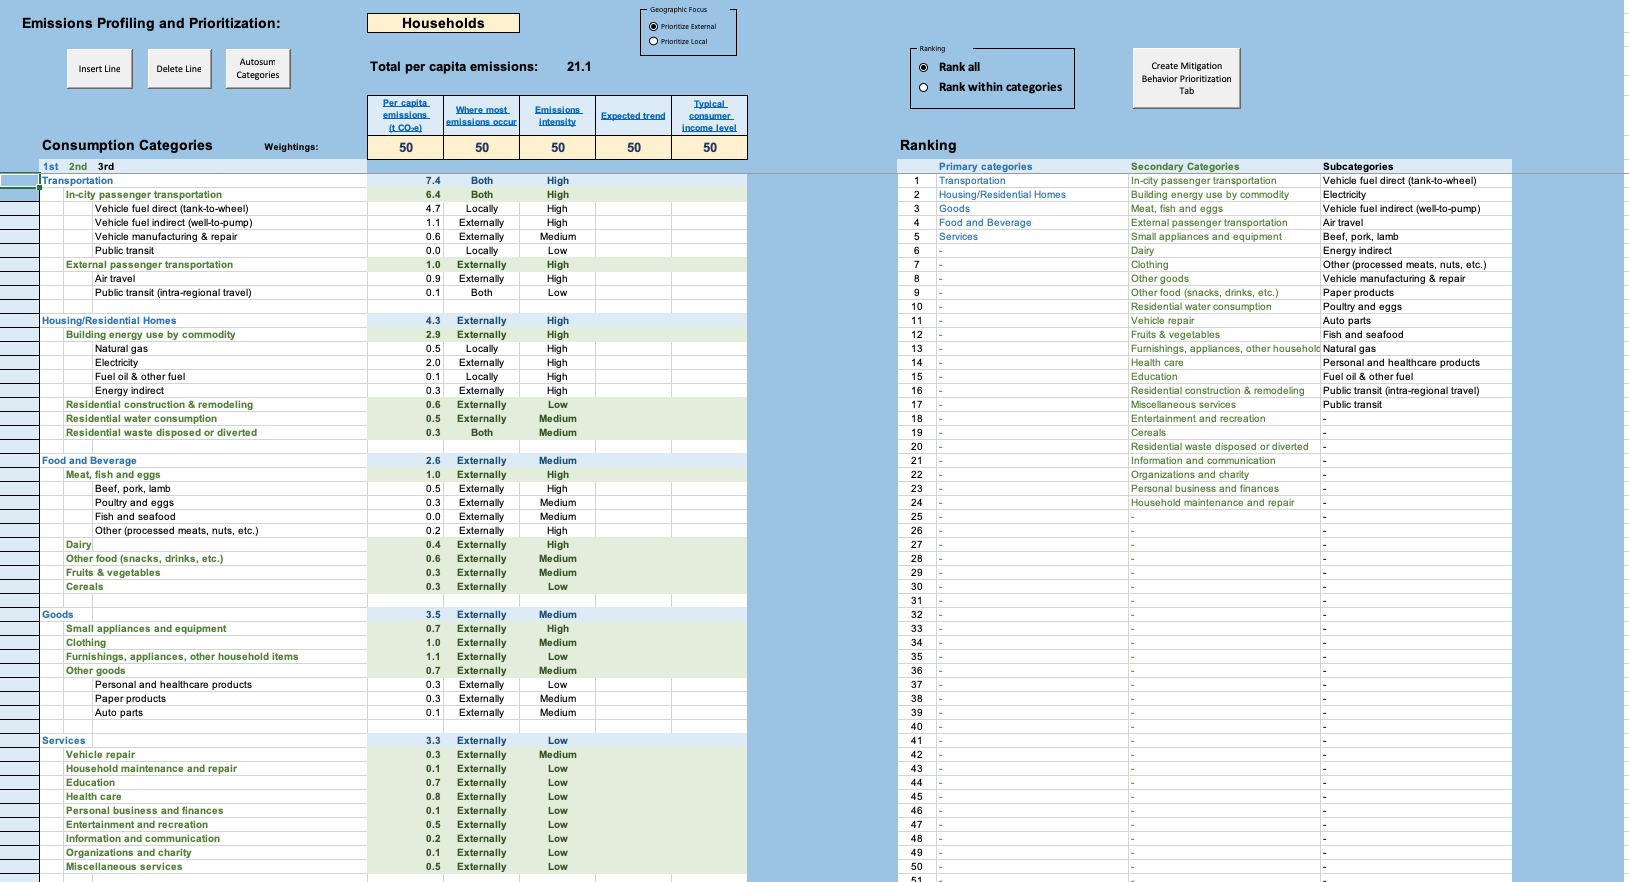Screen dimensions: 1629x882
Task: Choose the Rank all option
Action: click(924, 67)
